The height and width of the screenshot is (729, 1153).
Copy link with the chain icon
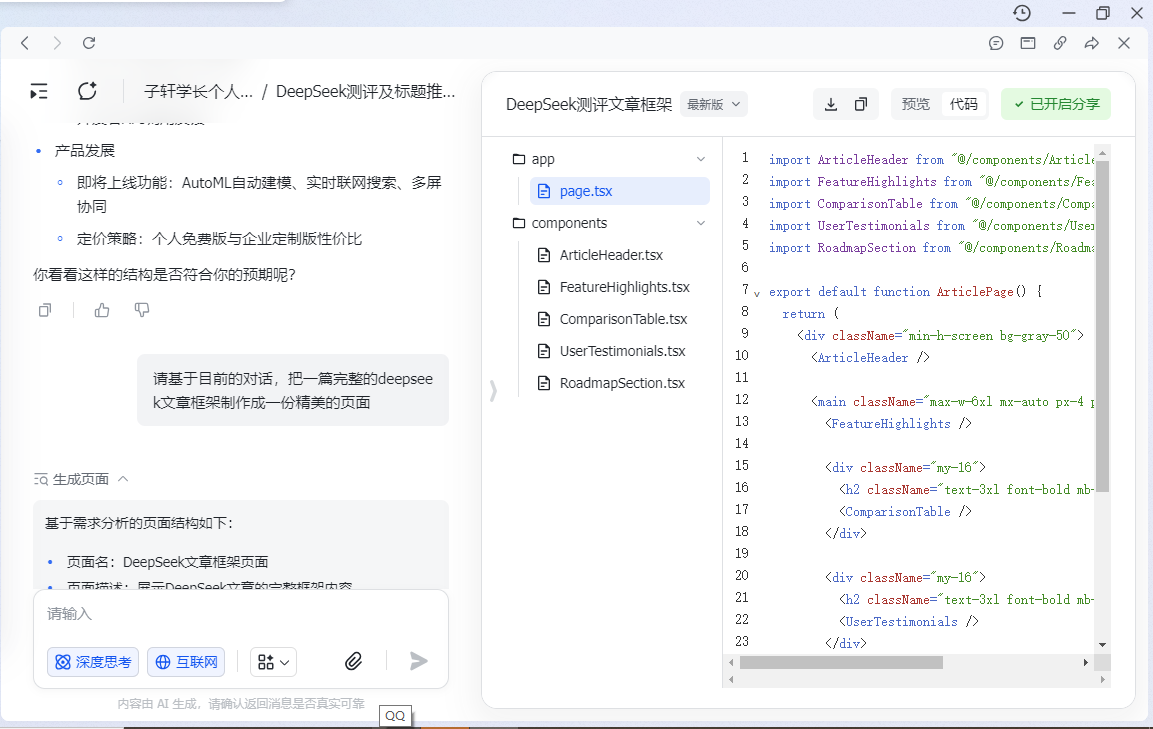point(1060,43)
